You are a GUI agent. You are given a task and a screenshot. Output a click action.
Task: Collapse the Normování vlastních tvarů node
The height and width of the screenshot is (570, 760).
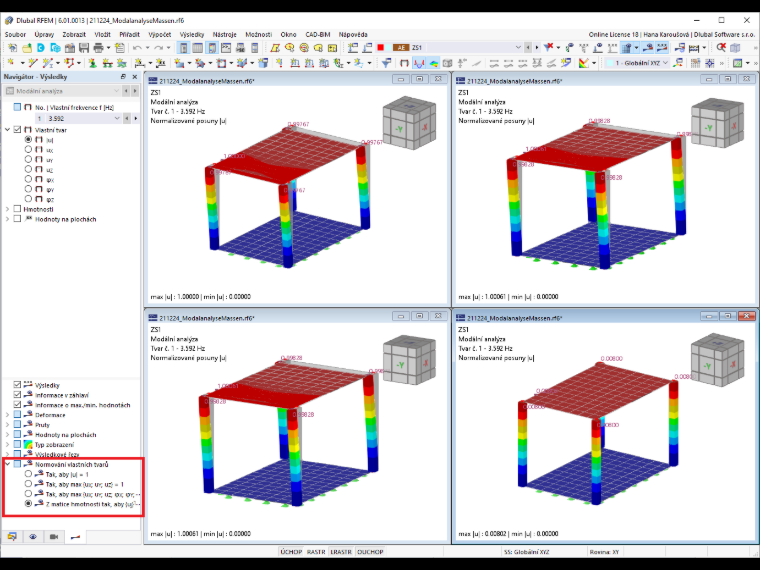point(7,464)
